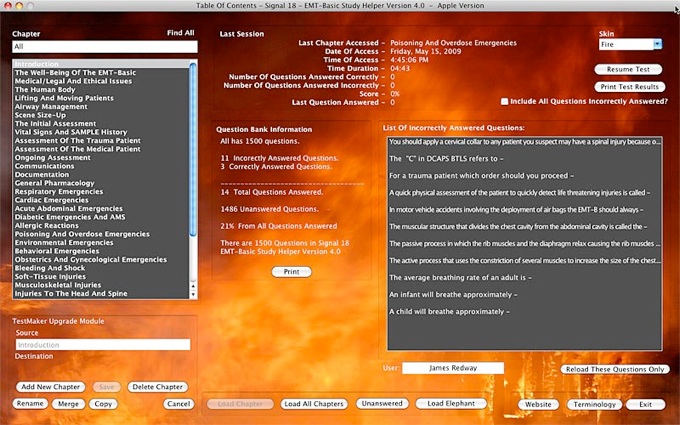Click the greyed Load Chapter button
The height and width of the screenshot is (425, 680).
[240, 404]
